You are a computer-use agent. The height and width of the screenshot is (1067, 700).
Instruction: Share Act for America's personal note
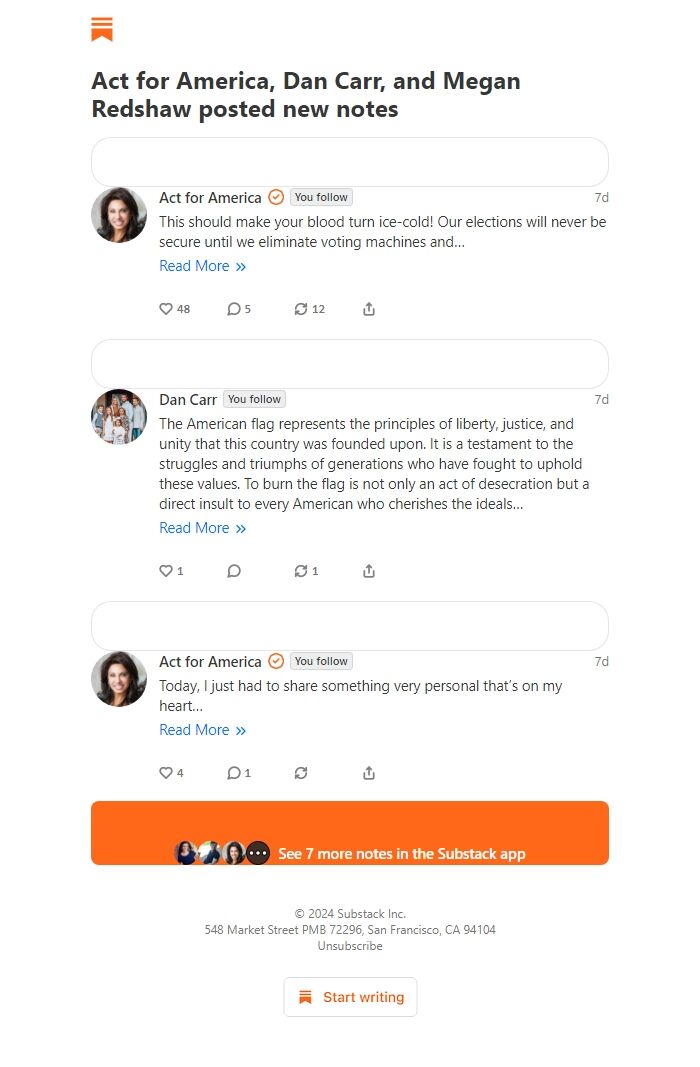pyautogui.click(x=368, y=773)
